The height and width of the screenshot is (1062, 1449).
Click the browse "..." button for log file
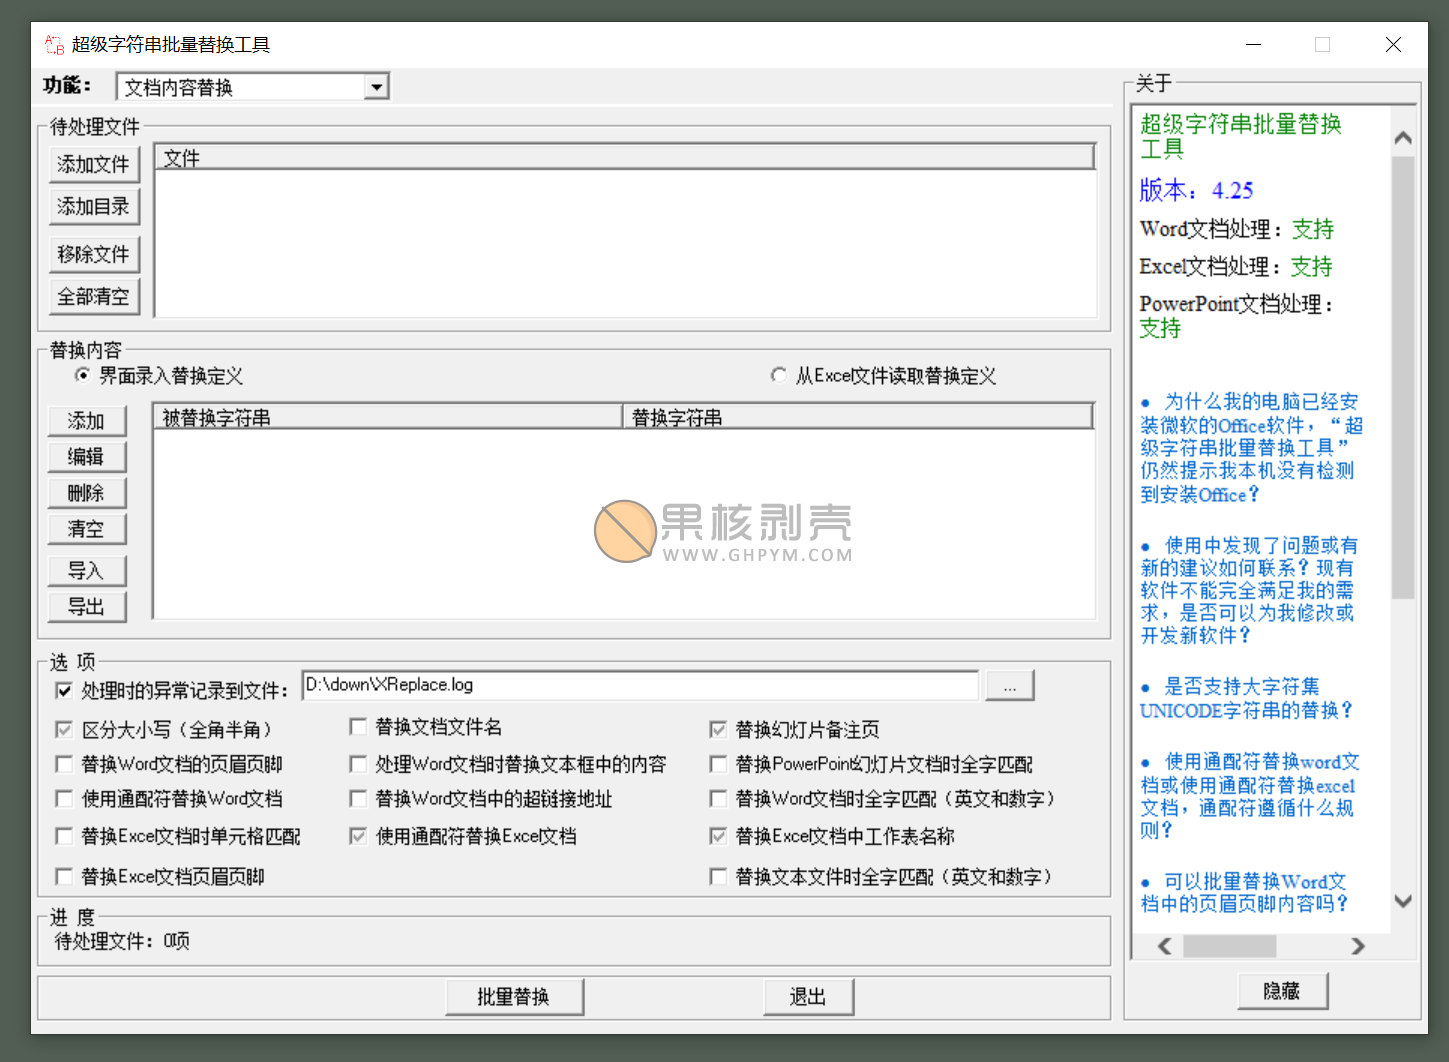click(1009, 686)
